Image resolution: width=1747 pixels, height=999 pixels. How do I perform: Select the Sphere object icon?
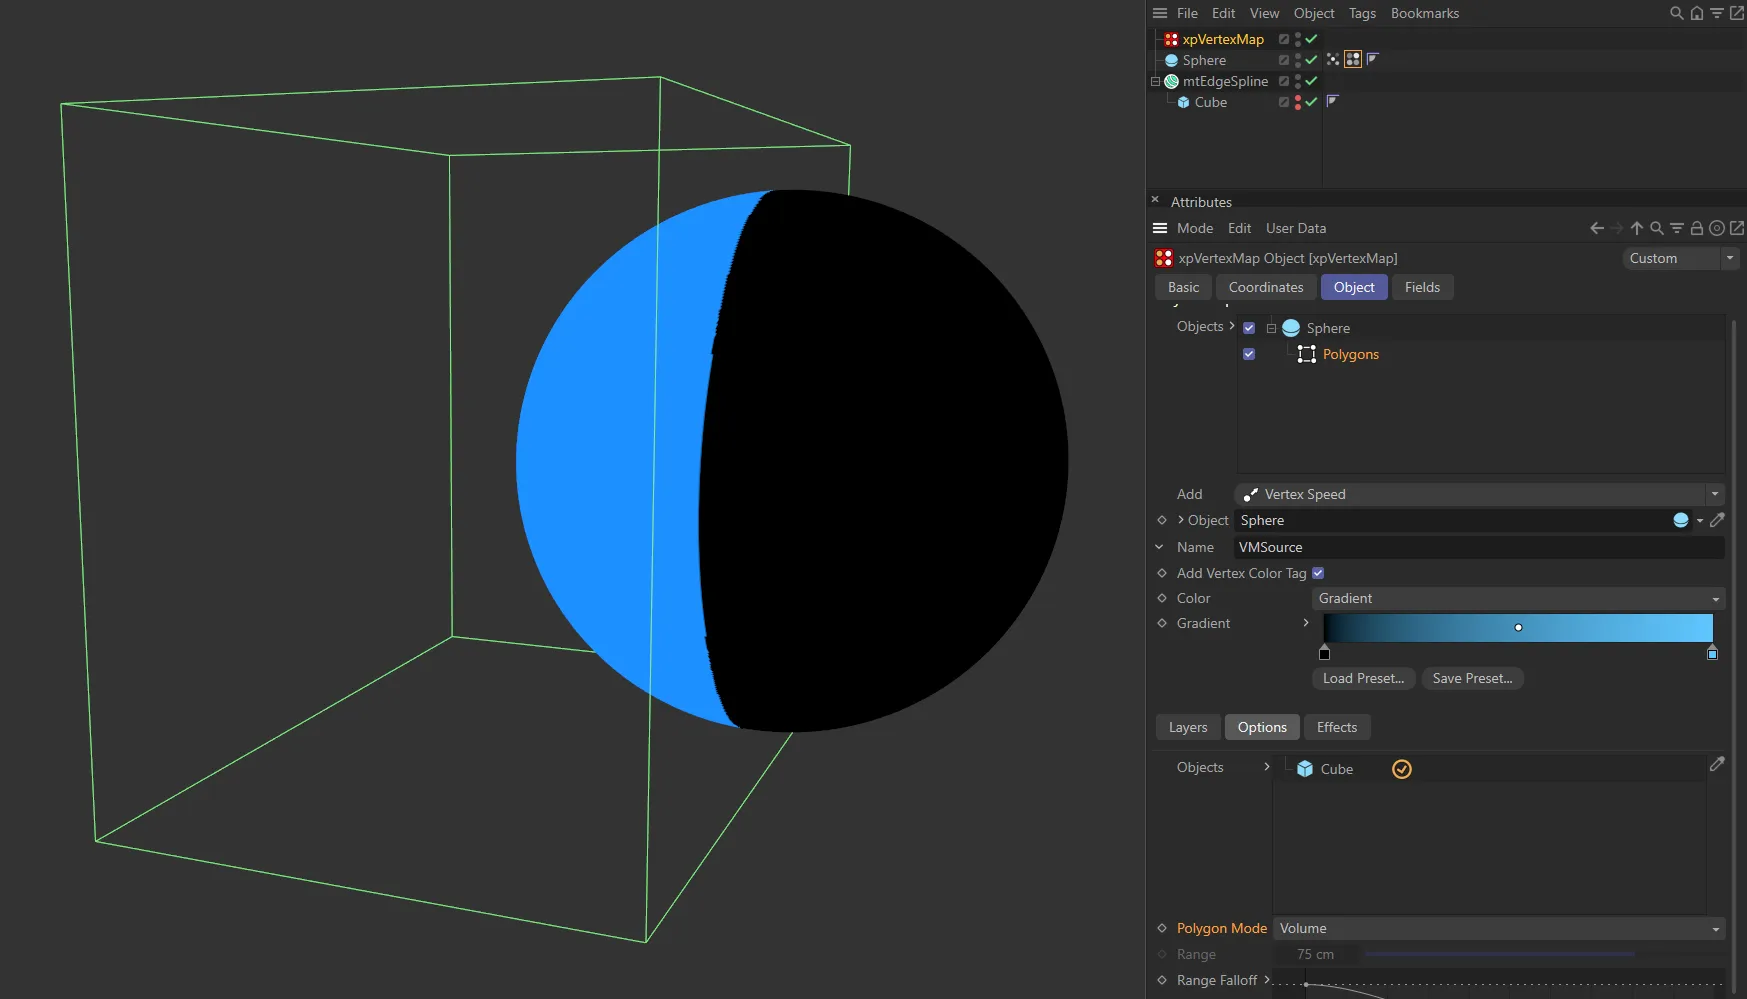click(1171, 60)
